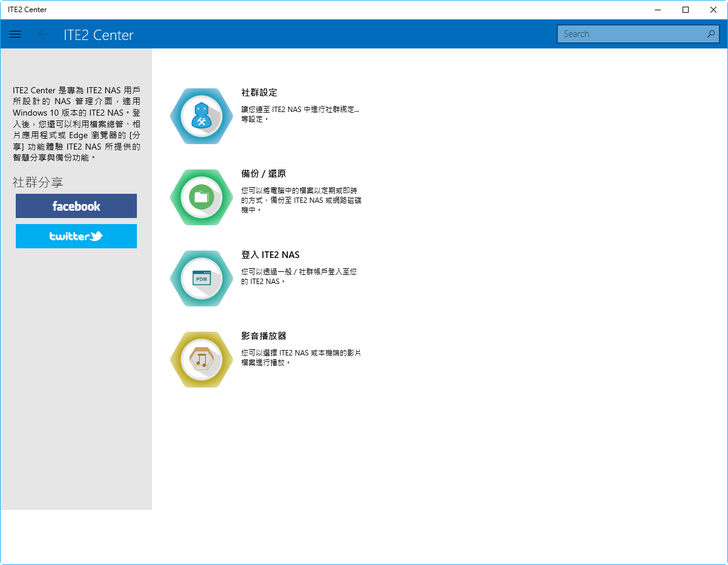The height and width of the screenshot is (565, 728).
Task: Click the 社群設定 description paragraph
Action: pyautogui.click(x=300, y=113)
